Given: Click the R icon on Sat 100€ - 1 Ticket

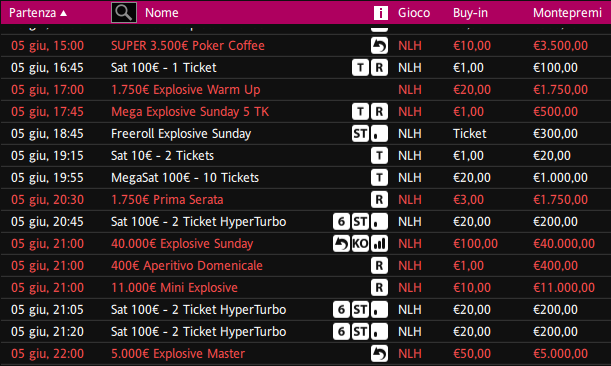Looking at the screenshot, I should [379, 68].
